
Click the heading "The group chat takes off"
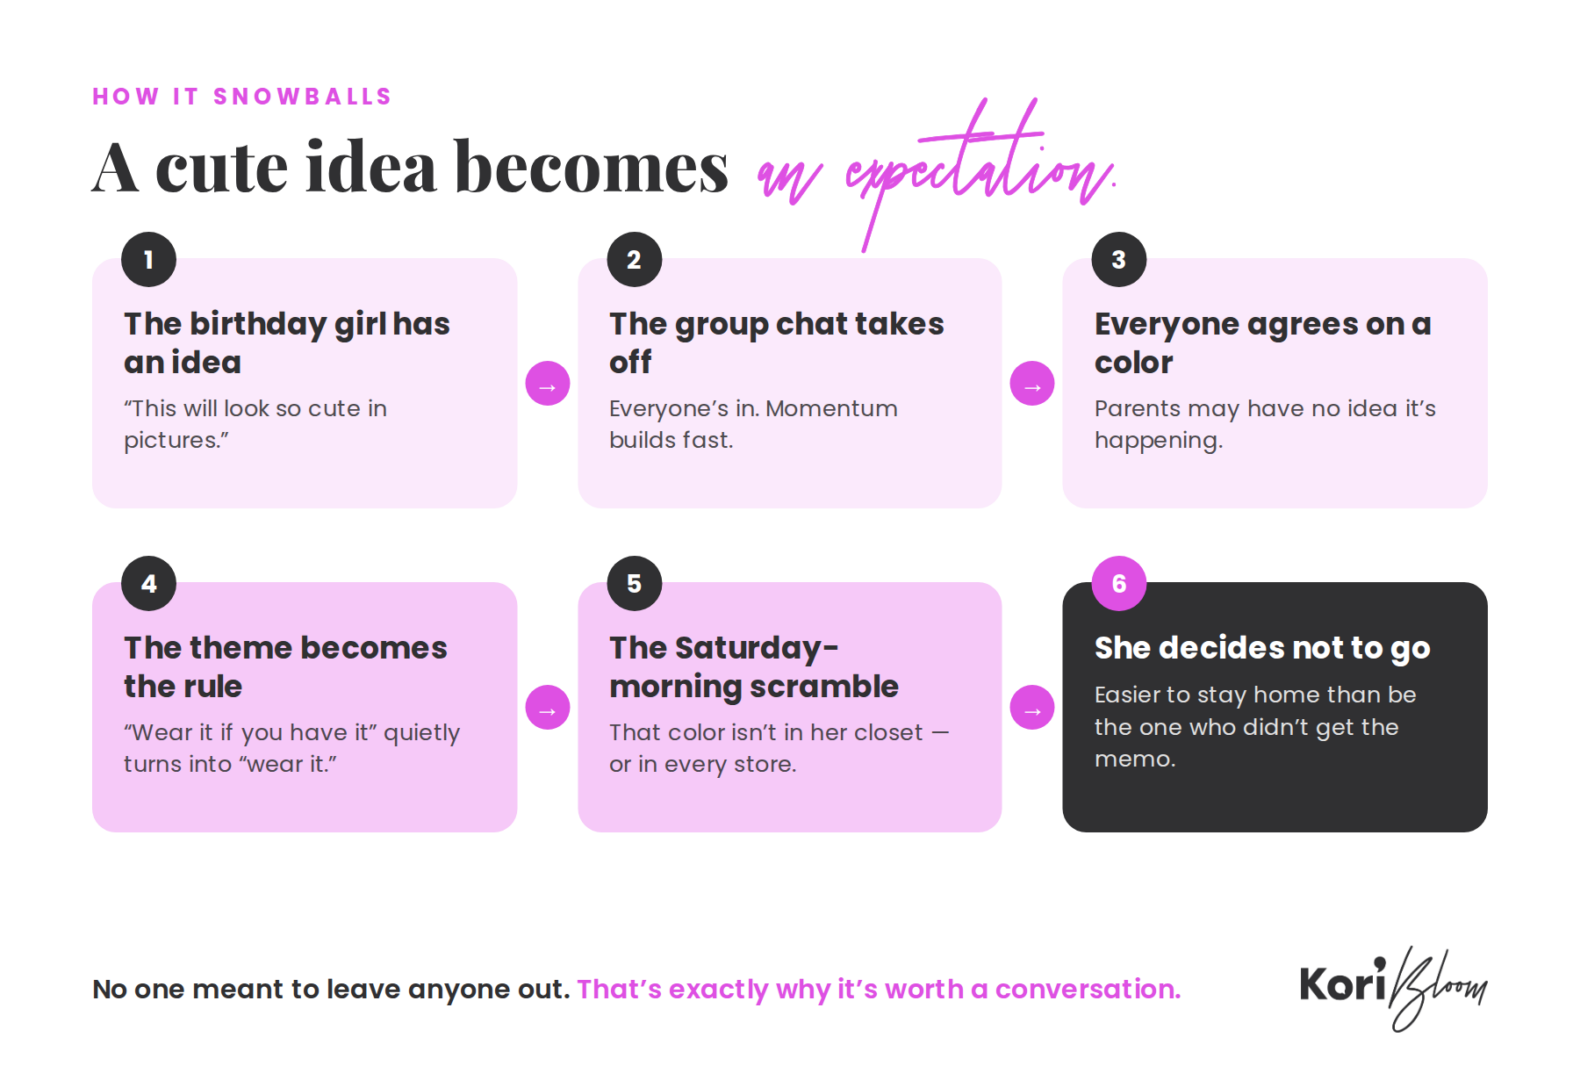[x=776, y=343]
